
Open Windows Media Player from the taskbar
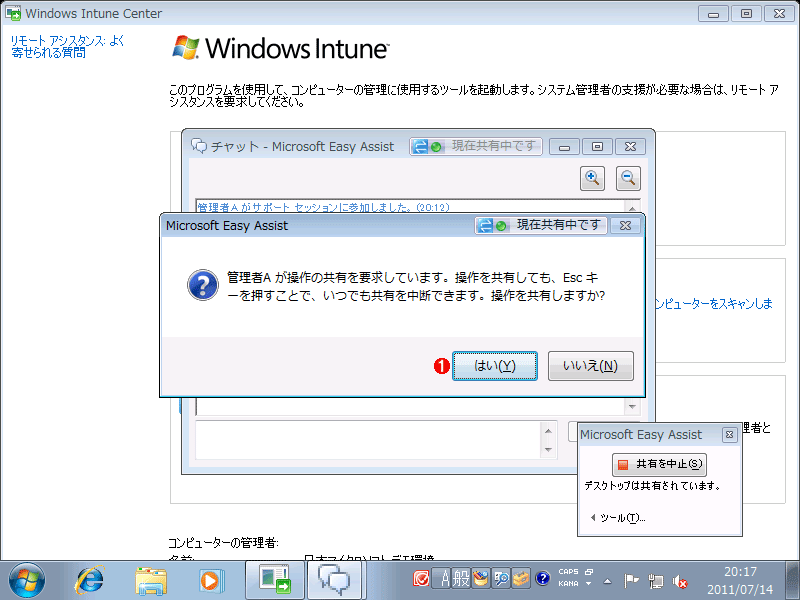(210, 581)
